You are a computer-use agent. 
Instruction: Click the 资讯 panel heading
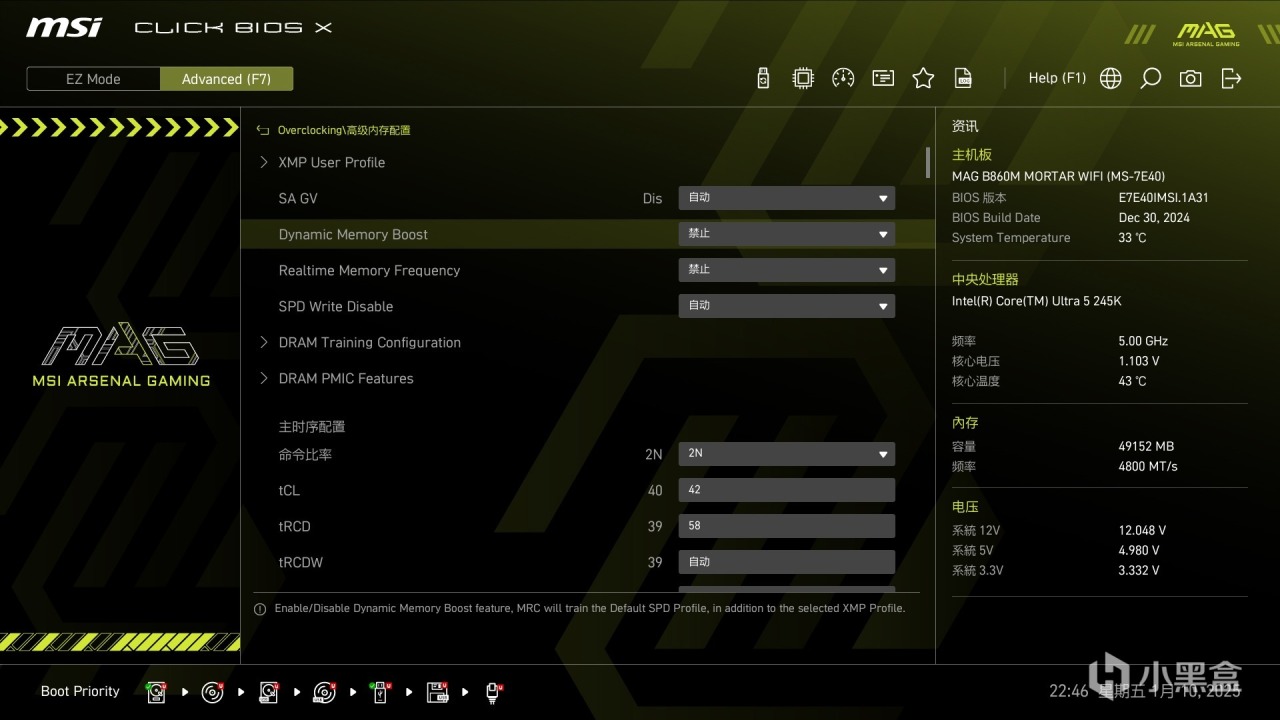point(965,127)
